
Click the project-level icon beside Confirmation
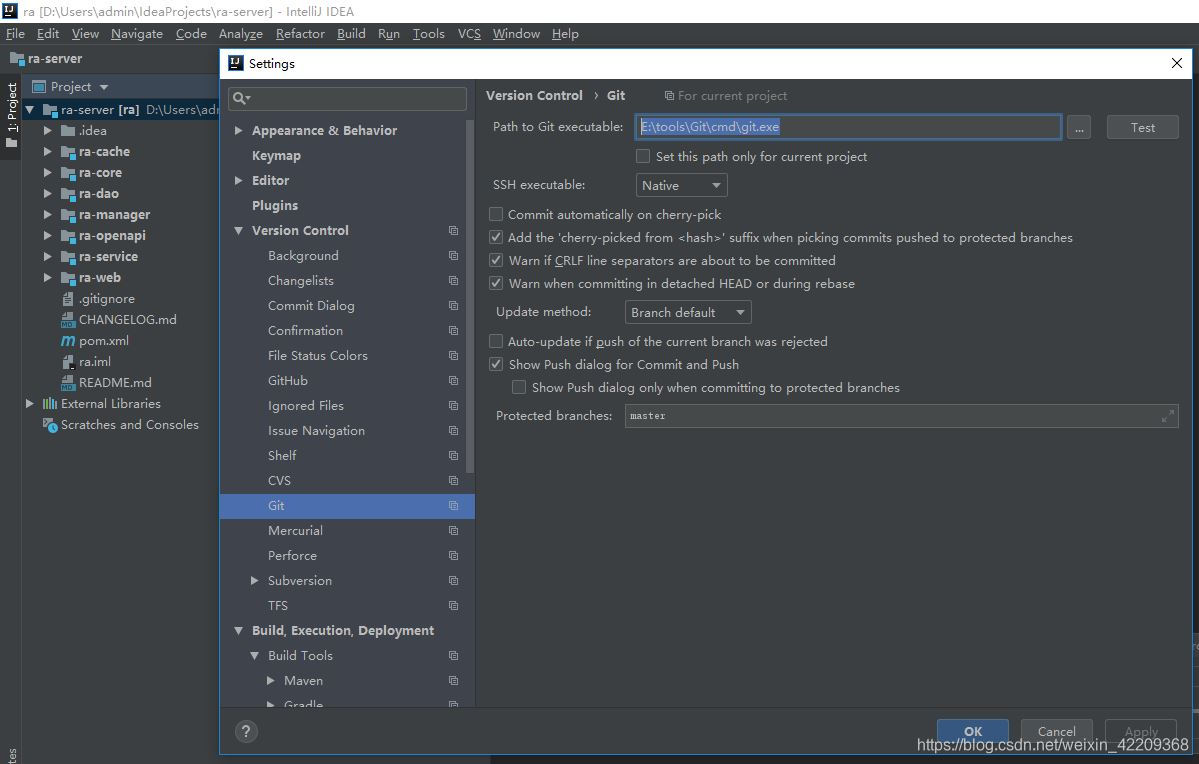pos(453,330)
